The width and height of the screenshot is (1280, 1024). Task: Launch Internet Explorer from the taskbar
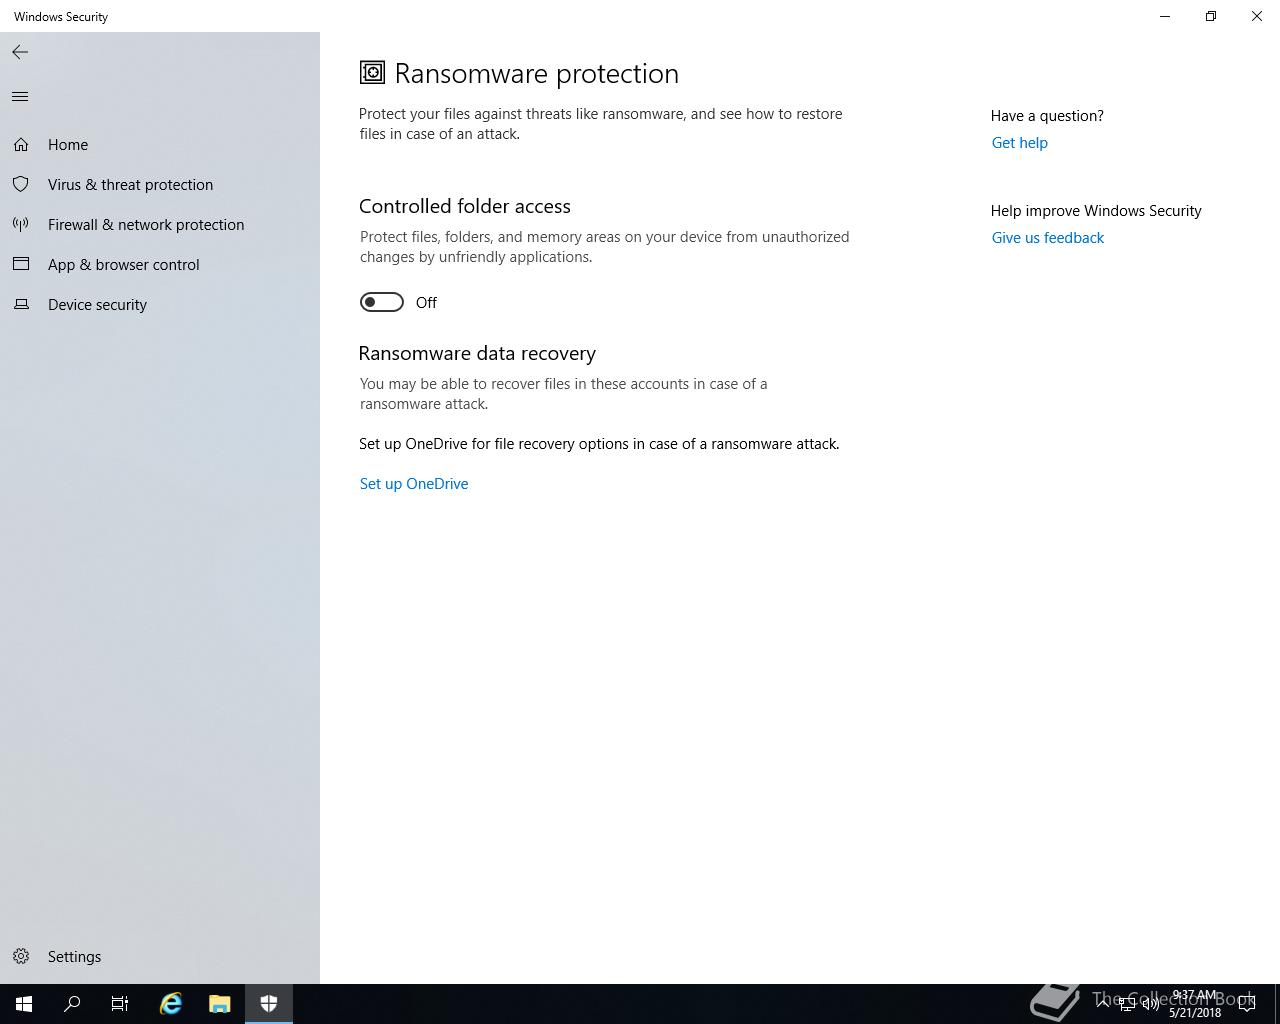[x=171, y=1004]
